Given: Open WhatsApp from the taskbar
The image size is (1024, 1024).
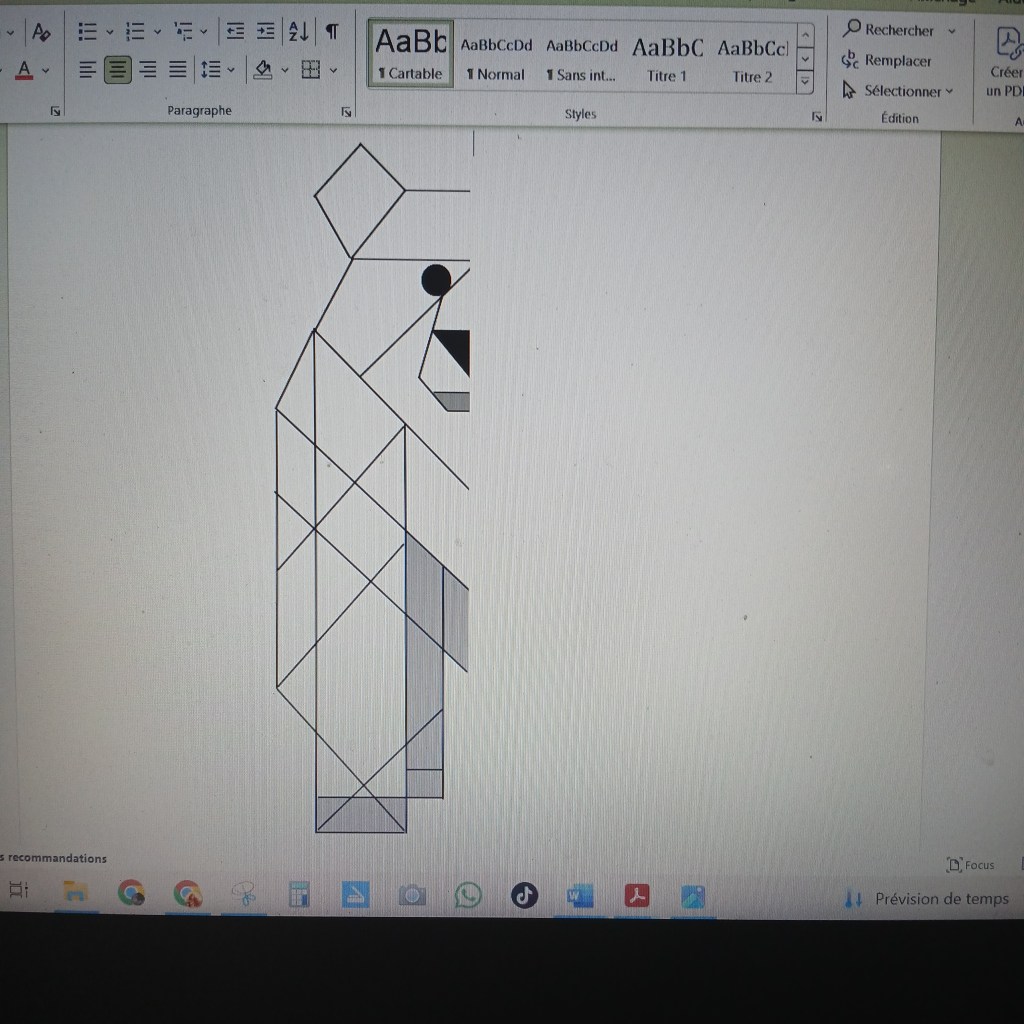Looking at the screenshot, I should 467,895.
